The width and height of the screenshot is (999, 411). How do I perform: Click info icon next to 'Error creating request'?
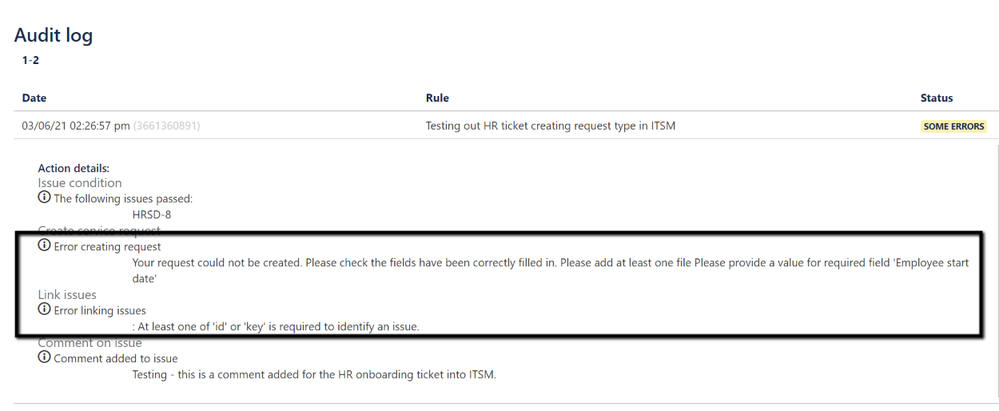coord(44,245)
